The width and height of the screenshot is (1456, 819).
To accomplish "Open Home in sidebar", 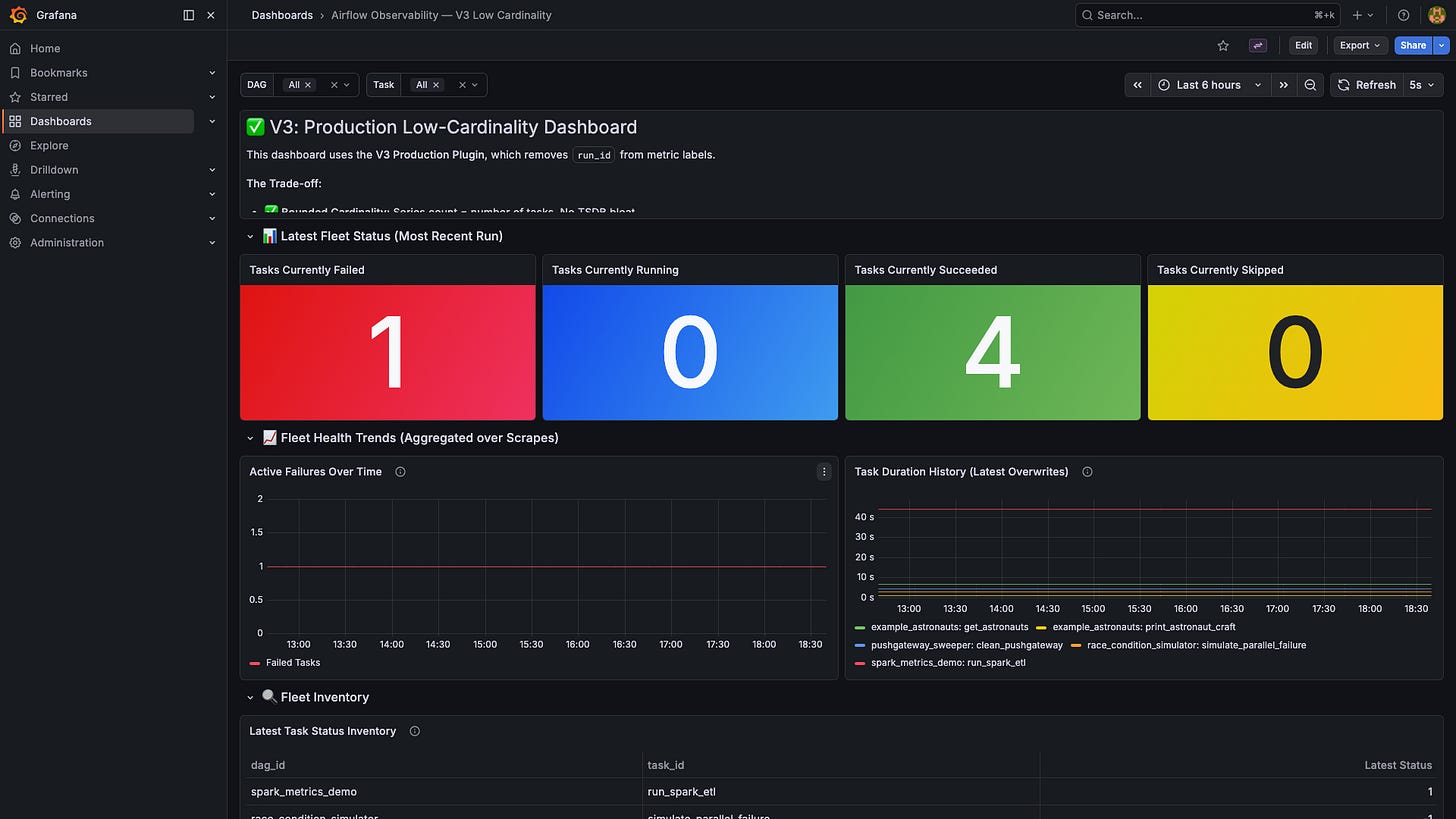I will click(45, 48).
